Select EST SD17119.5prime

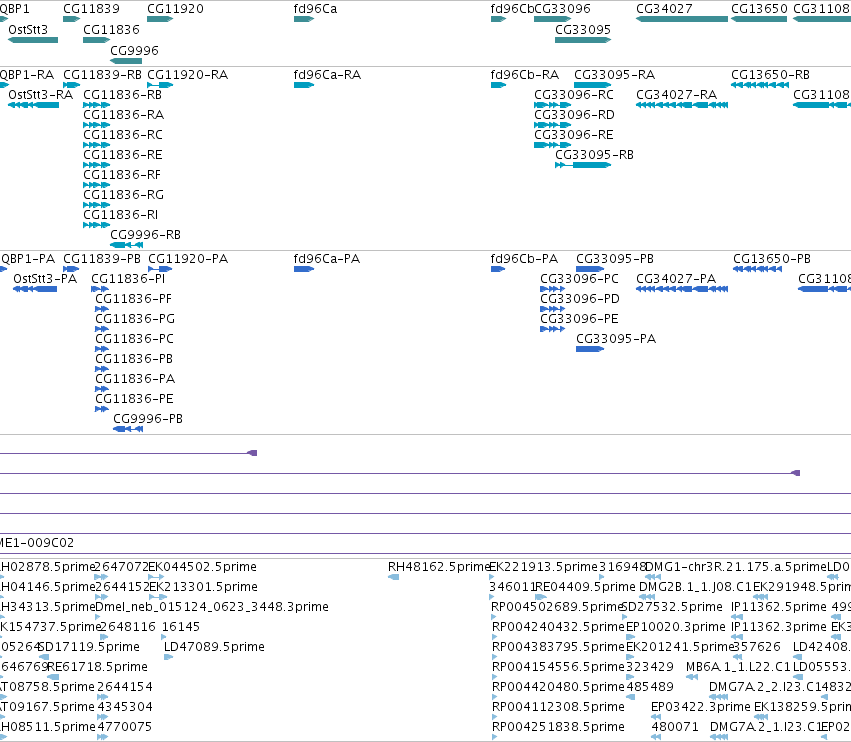coord(90,646)
